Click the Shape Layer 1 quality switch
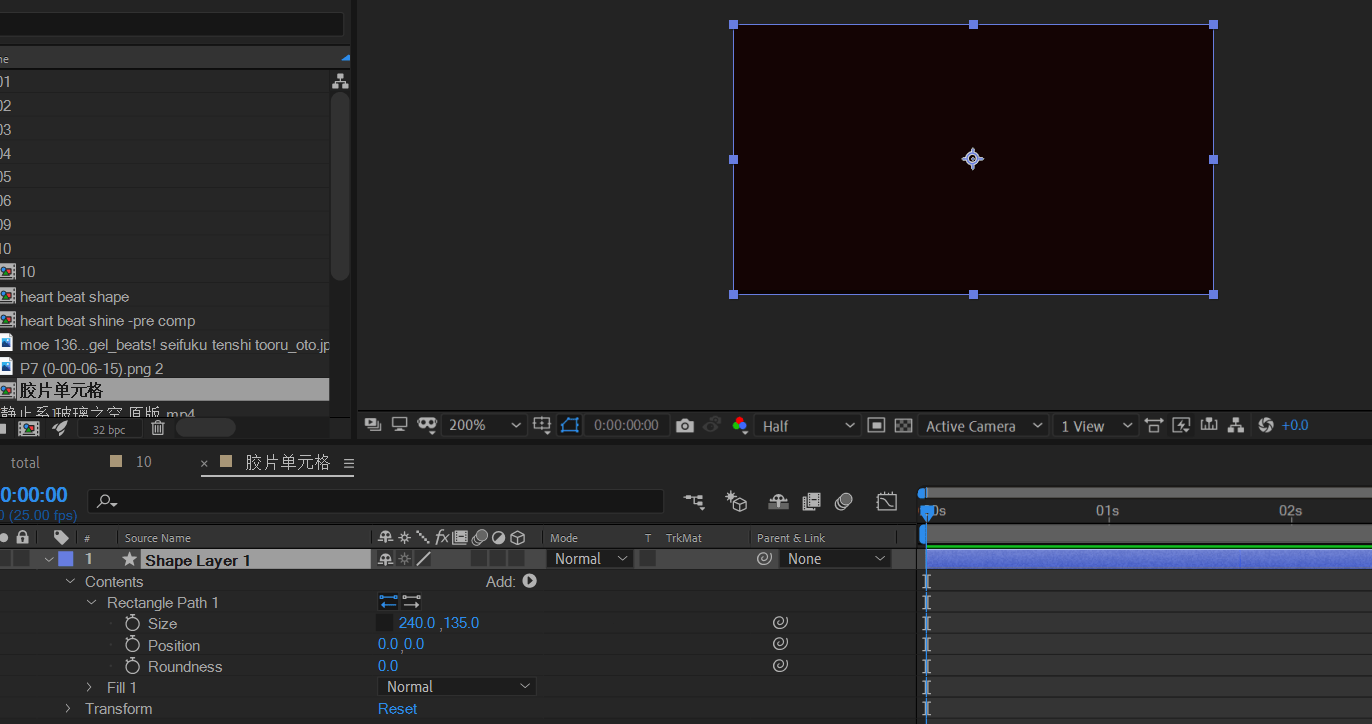Viewport: 1372px width, 724px height. (423, 559)
